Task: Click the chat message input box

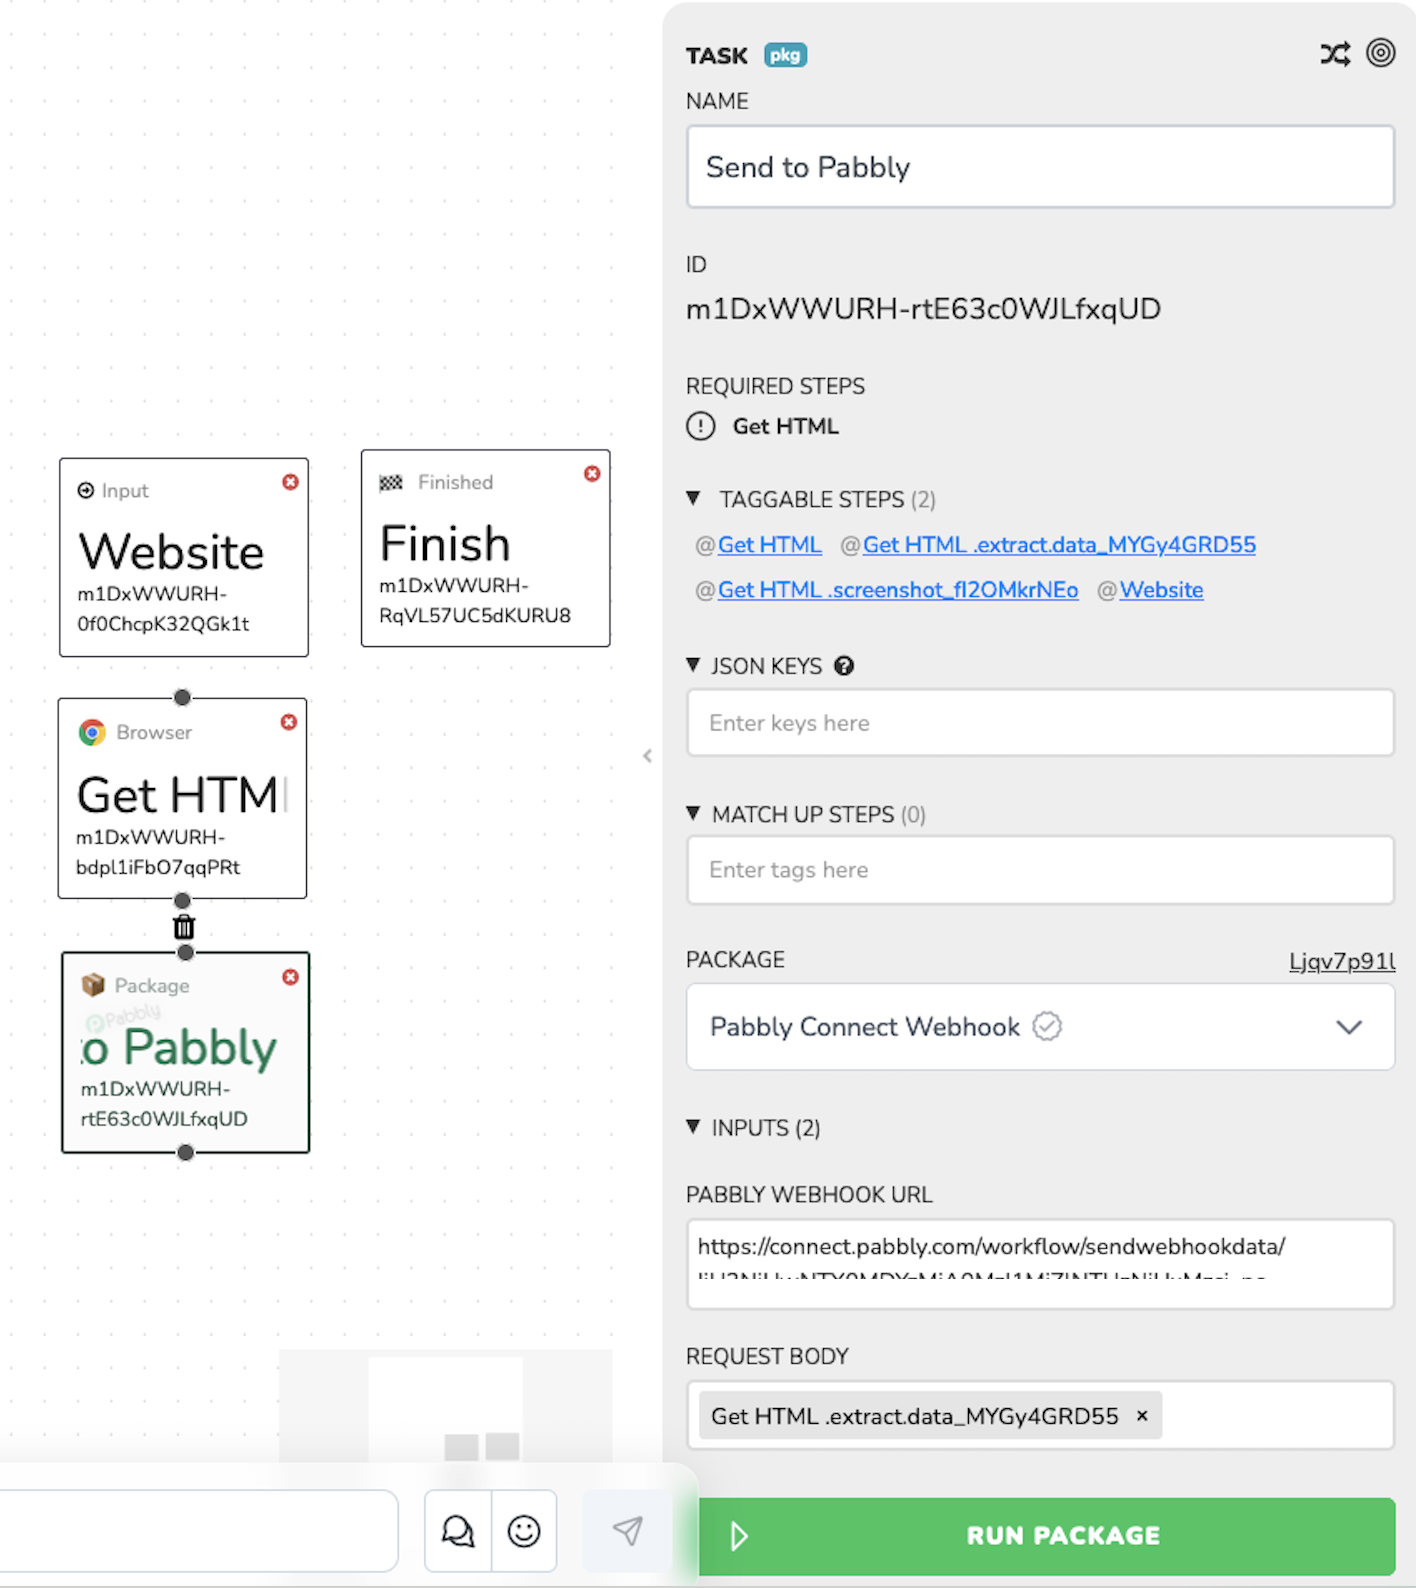Action: point(199,1531)
